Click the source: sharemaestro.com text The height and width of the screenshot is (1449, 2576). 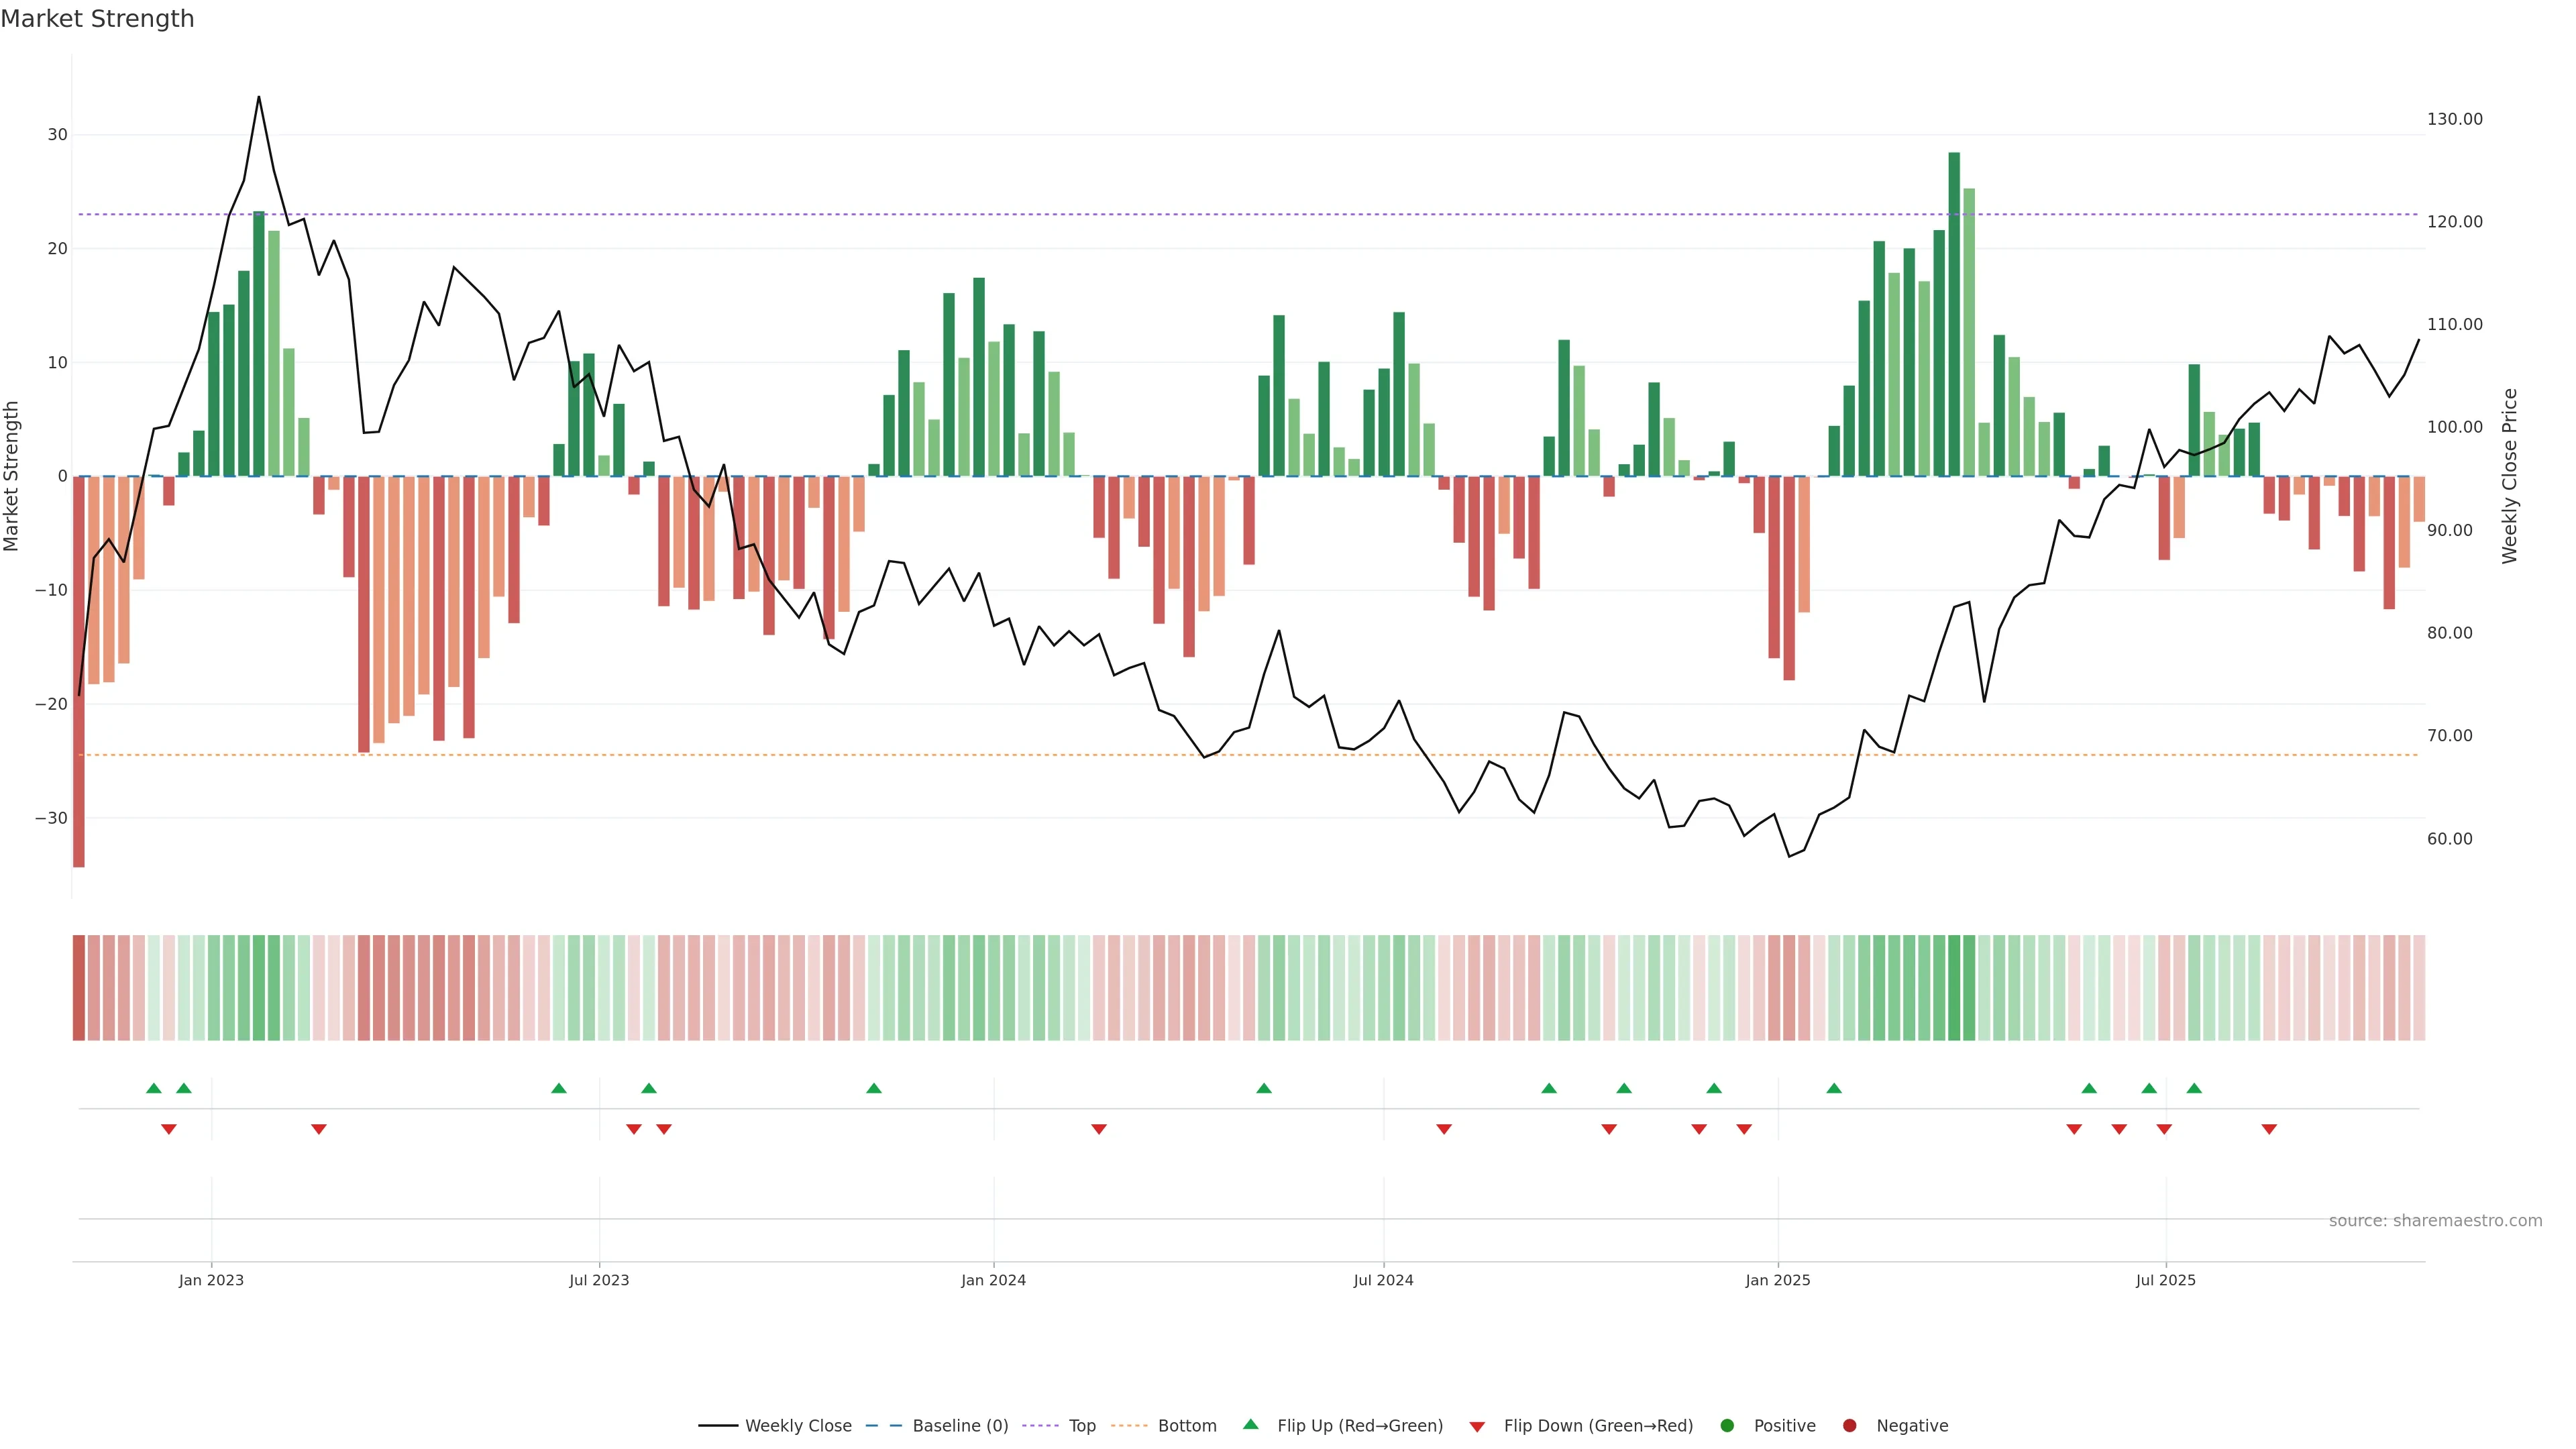[x=2435, y=1220]
